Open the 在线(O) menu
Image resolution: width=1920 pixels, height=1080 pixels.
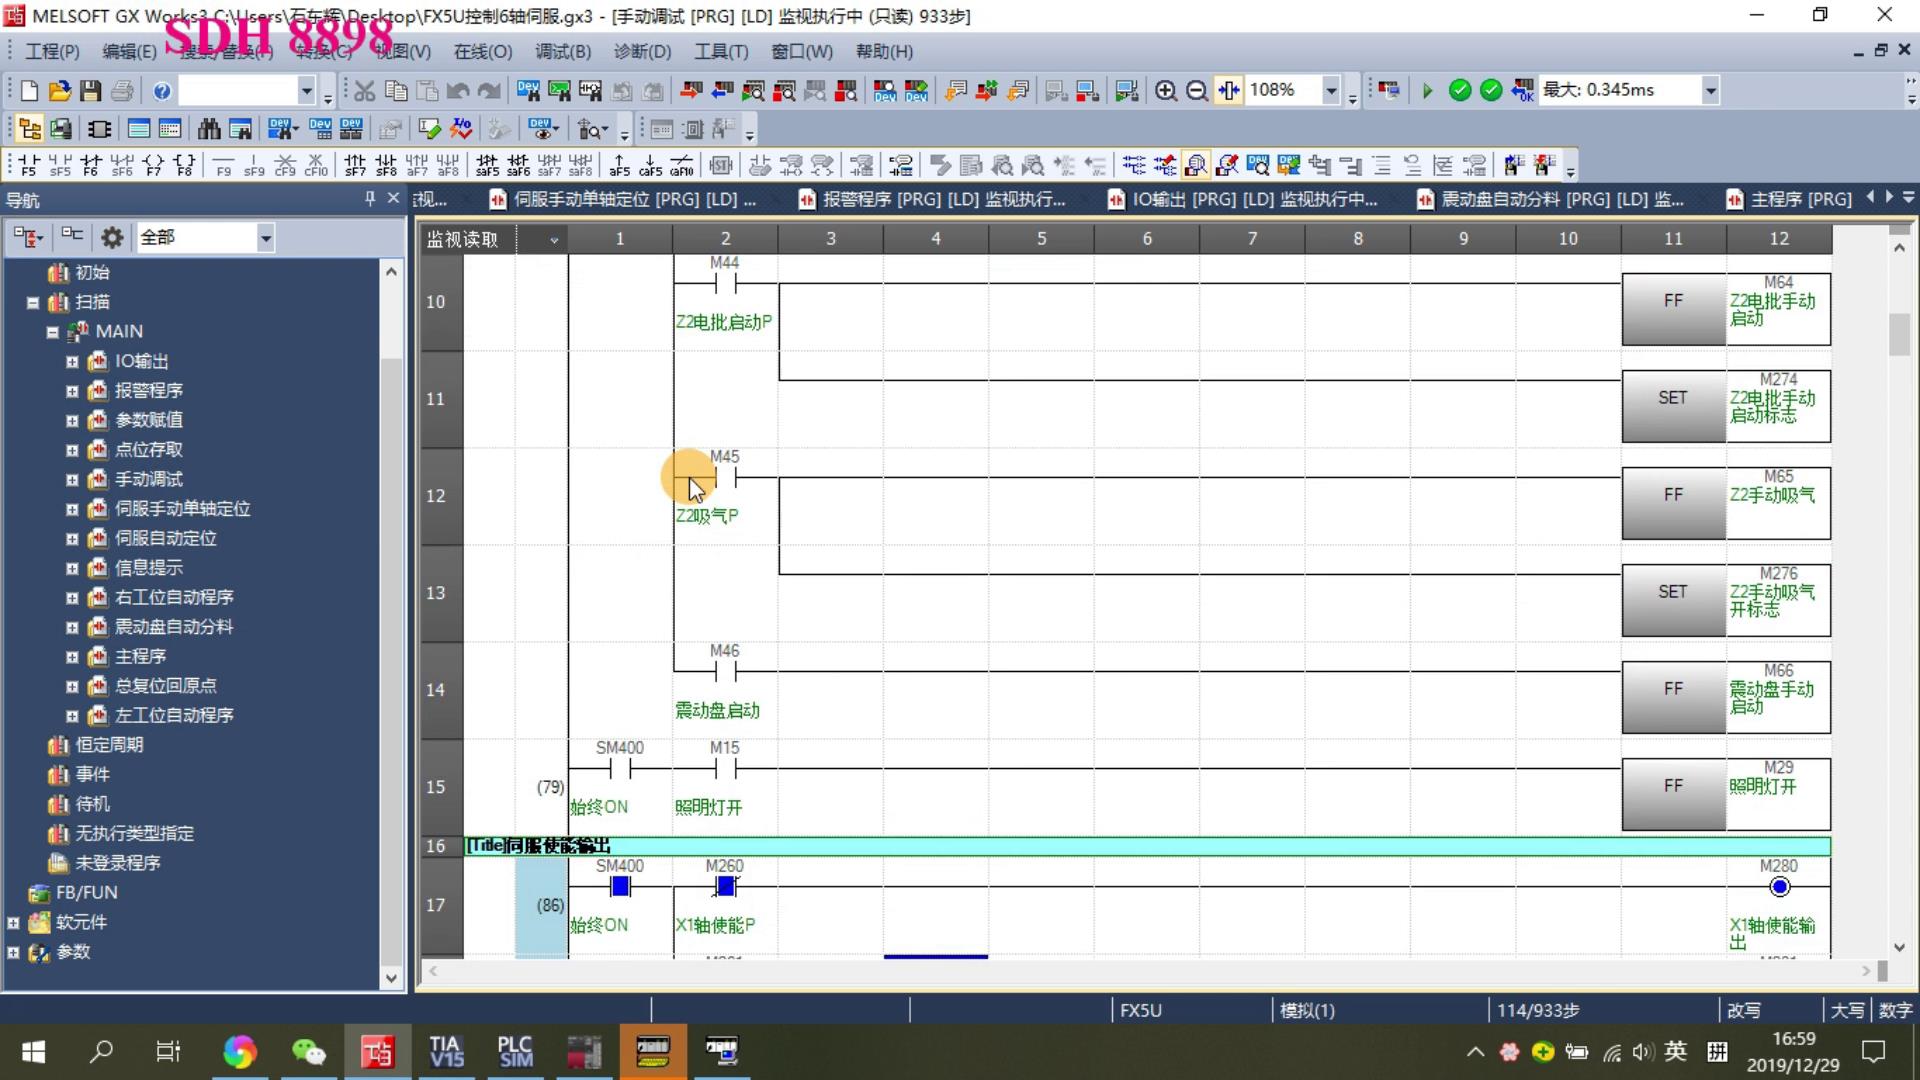[x=482, y=52]
